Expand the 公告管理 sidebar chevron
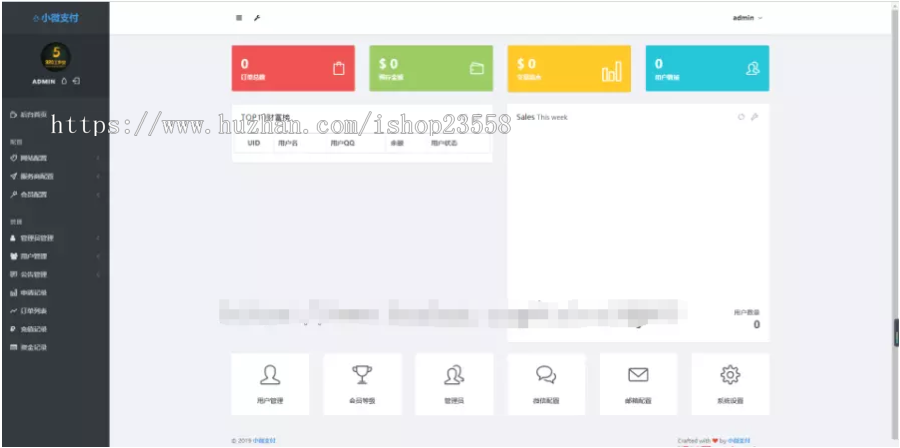Screen dimensions: 900x448 (98, 274)
